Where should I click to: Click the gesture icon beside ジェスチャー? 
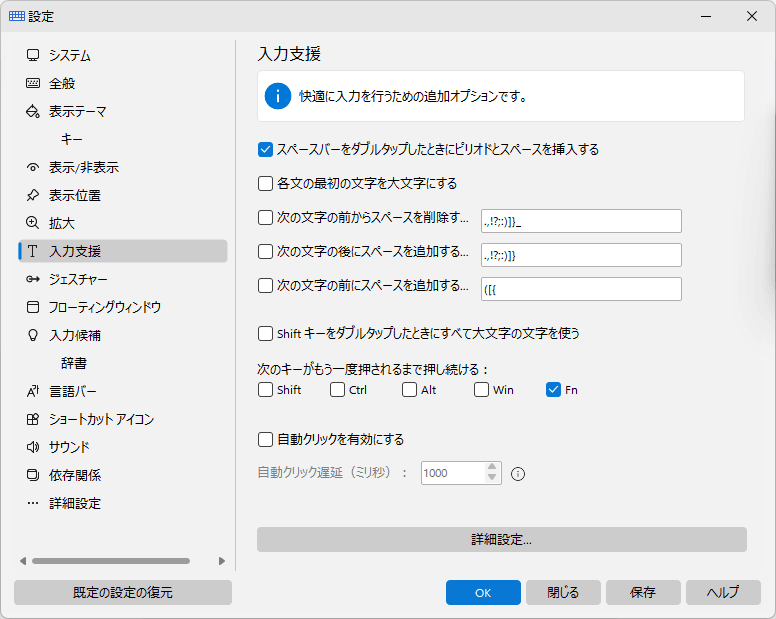point(33,280)
